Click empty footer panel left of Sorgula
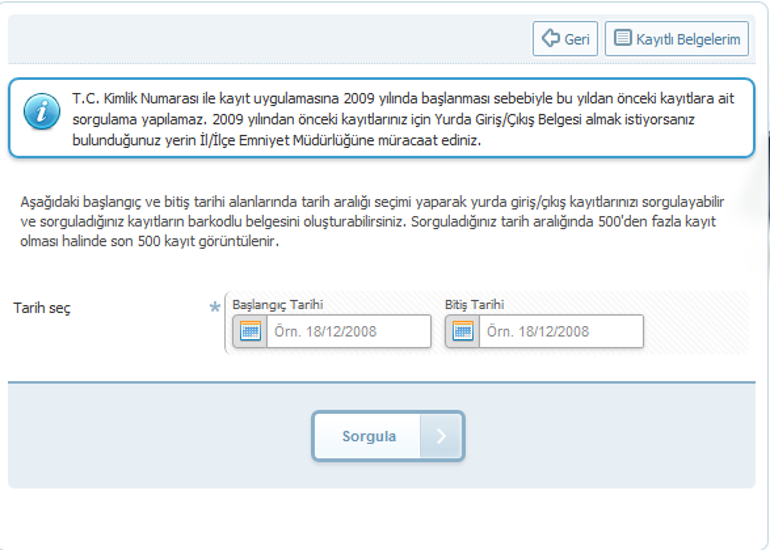This screenshot has height=550, width=770. (150, 436)
